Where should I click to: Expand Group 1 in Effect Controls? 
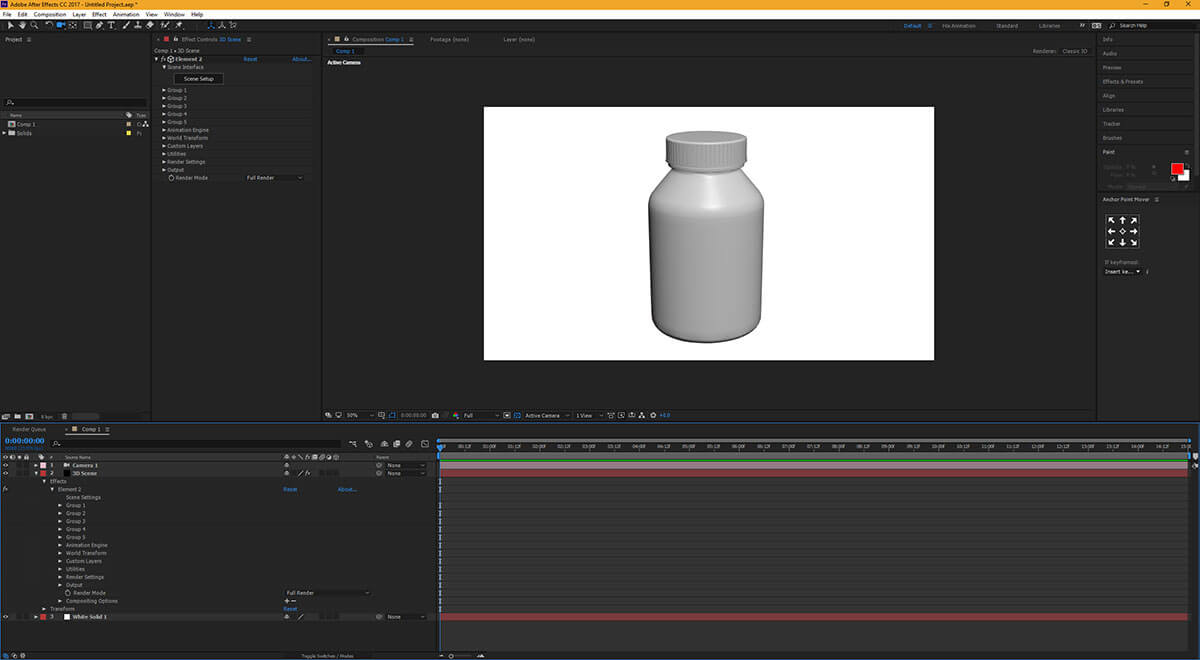164,90
